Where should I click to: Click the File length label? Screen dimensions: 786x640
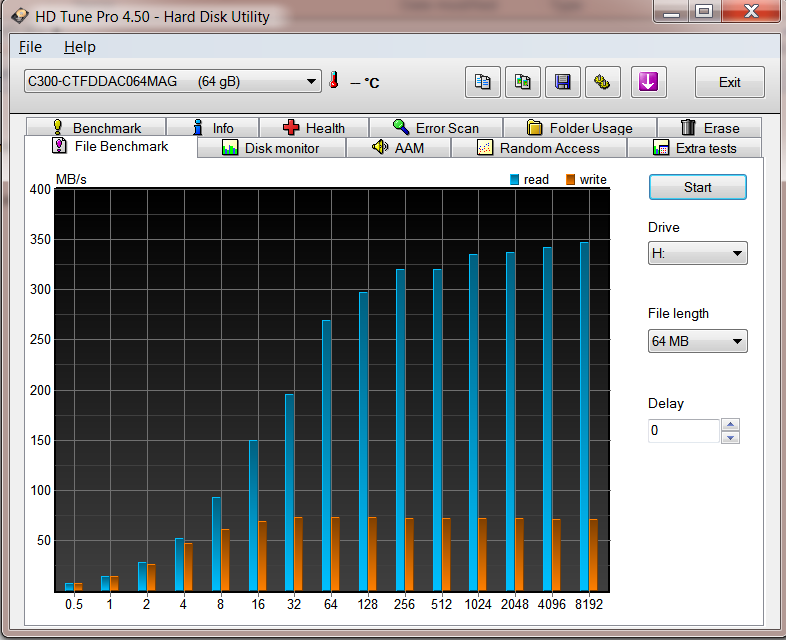pyautogui.click(x=678, y=314)
